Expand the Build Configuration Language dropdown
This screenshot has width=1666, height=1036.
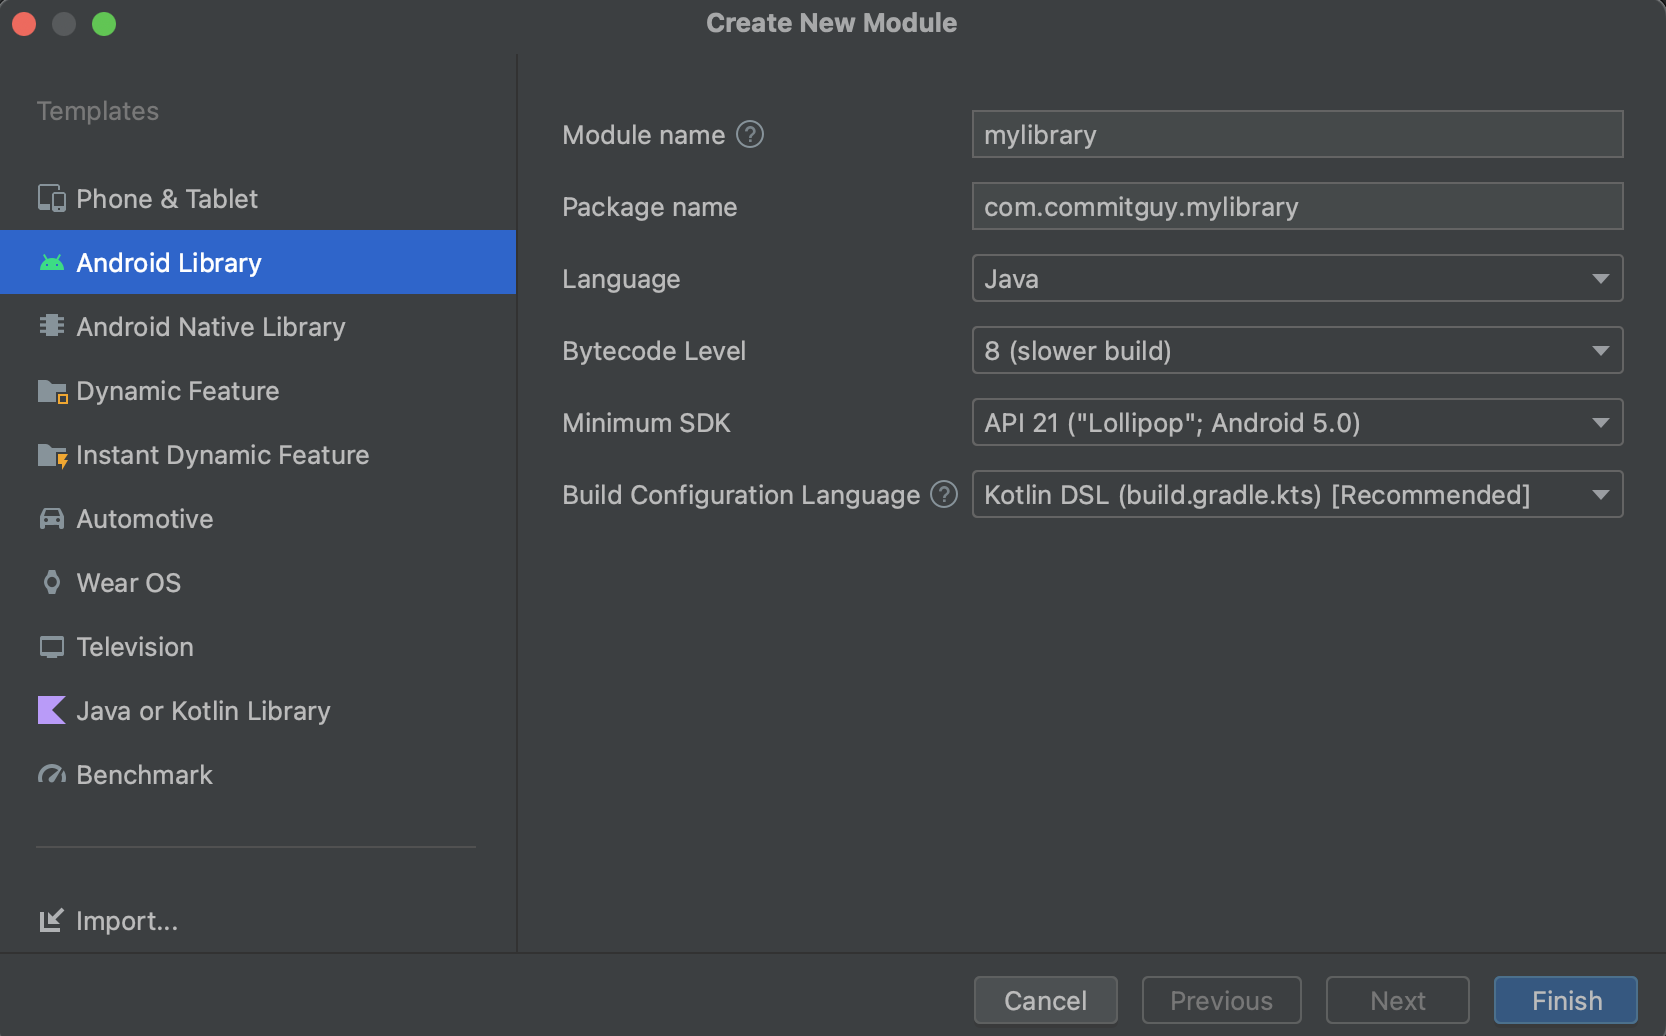click(1601, 494)
